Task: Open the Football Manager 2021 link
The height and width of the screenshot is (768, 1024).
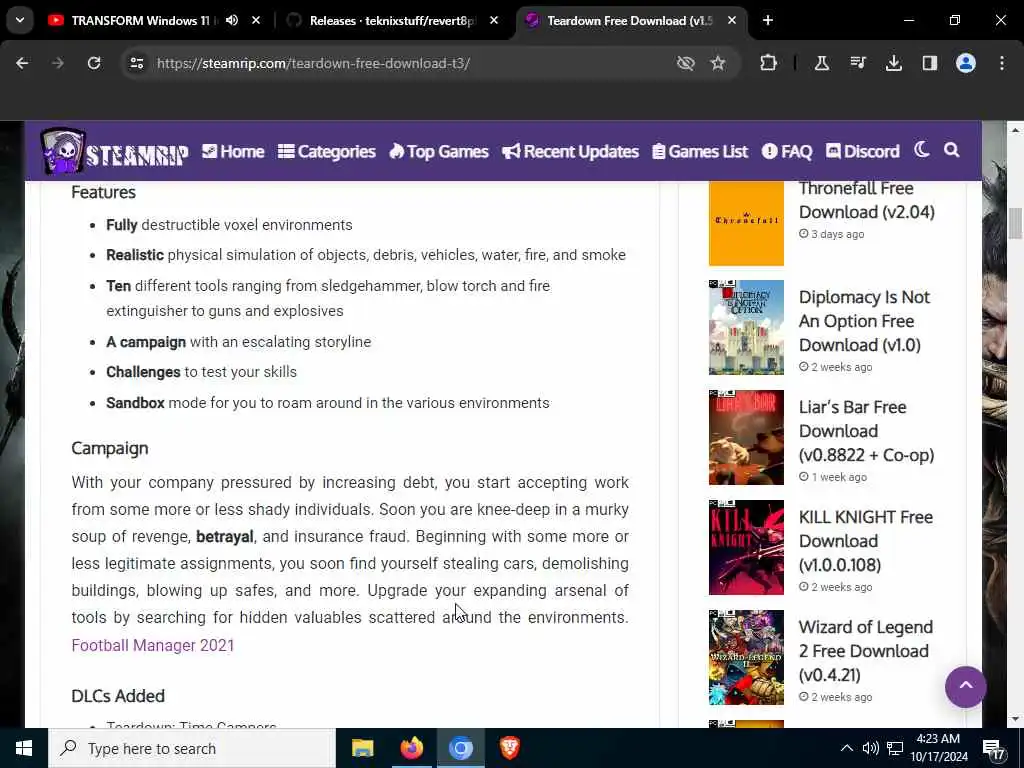Action: [x=153, y=645]
